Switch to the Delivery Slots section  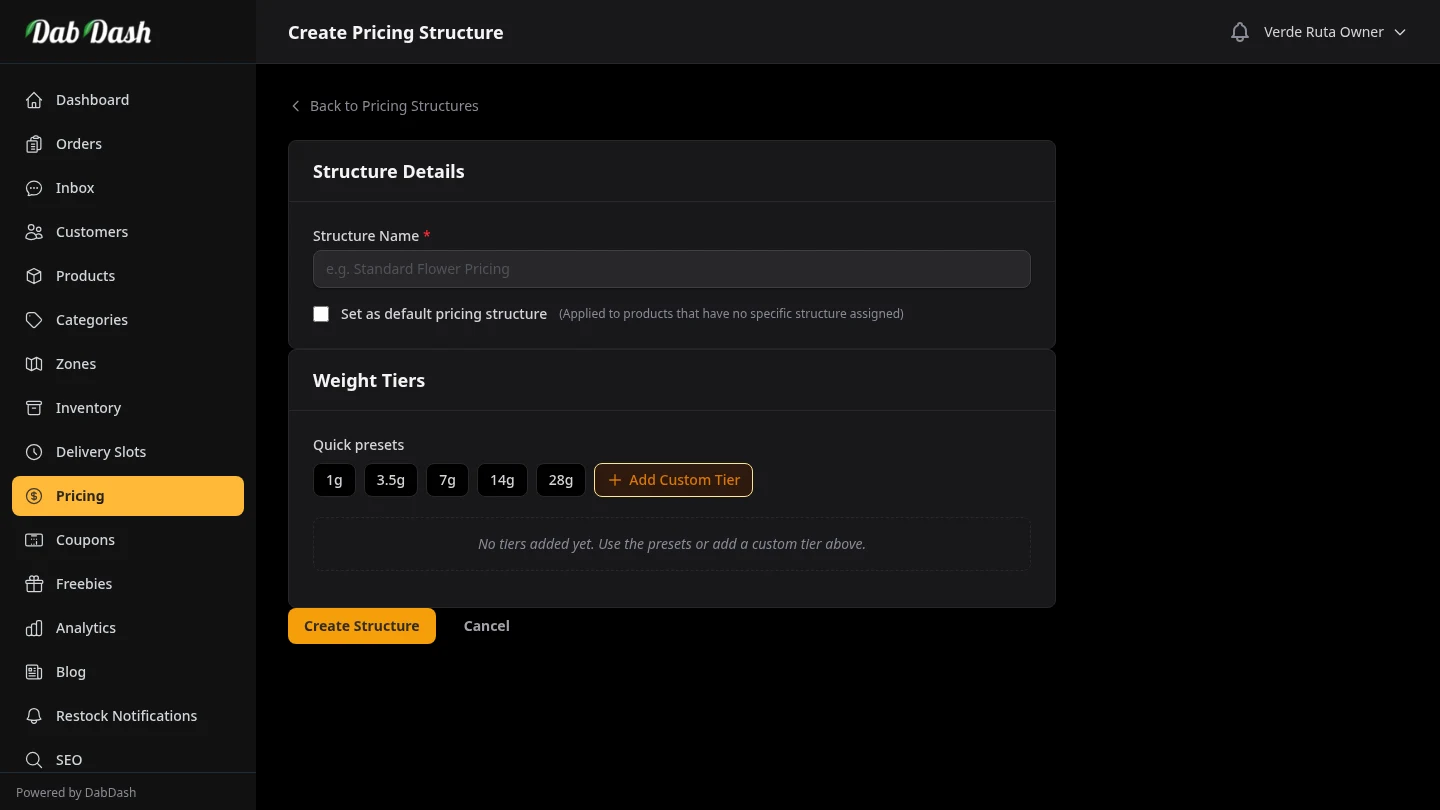pos(100,452)
